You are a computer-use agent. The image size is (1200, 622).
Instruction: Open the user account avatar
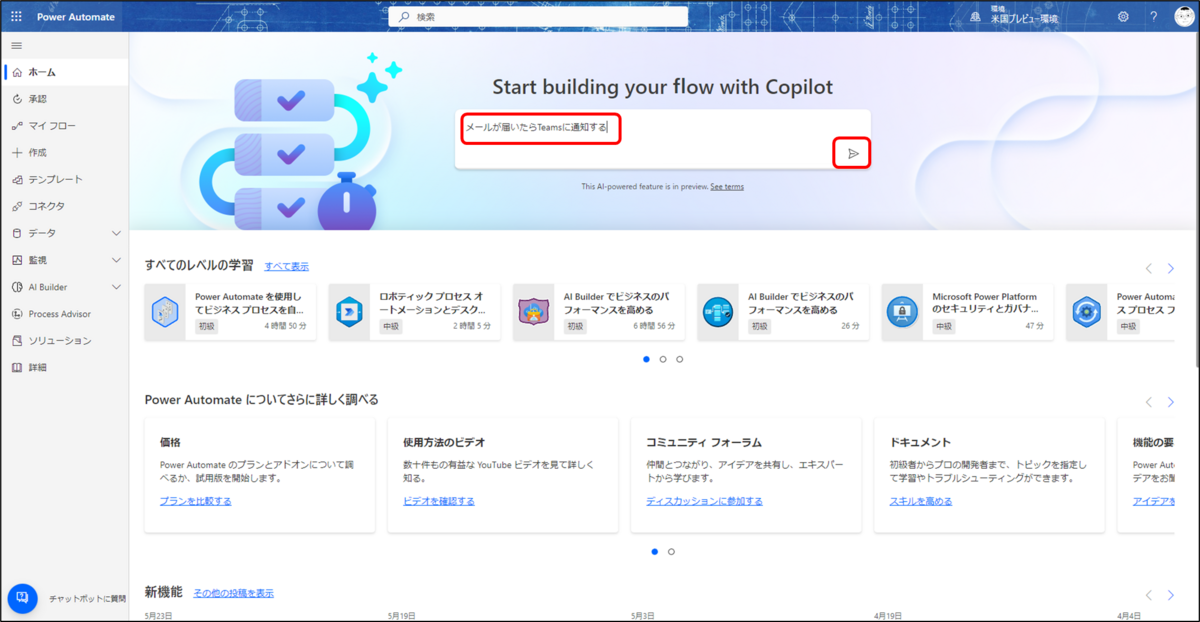(x=1184, y=17)
